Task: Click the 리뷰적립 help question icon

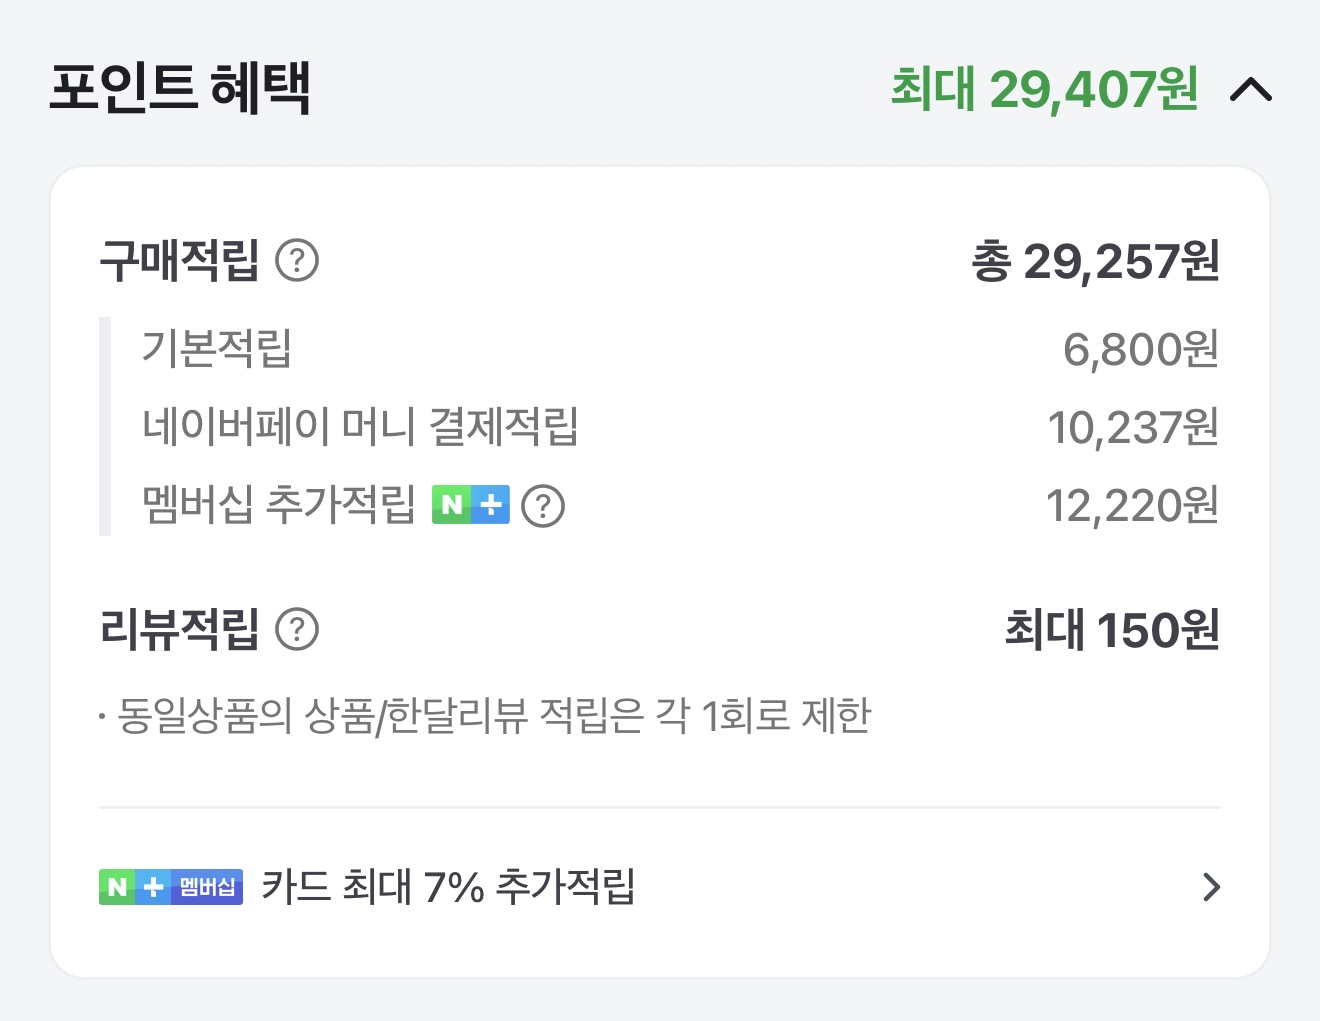Action: (x=297, y=630)
